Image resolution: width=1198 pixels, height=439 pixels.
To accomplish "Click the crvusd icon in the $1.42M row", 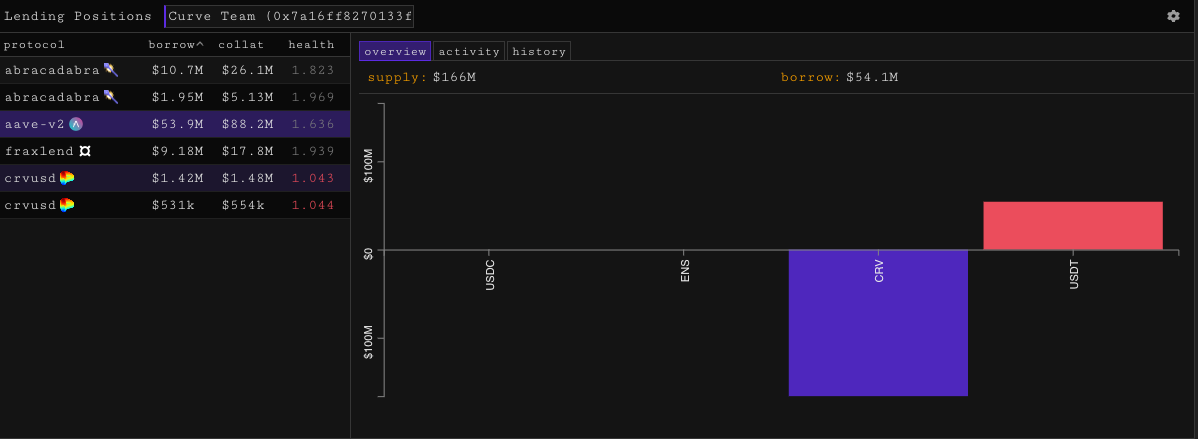I will [x=67, y=178].
